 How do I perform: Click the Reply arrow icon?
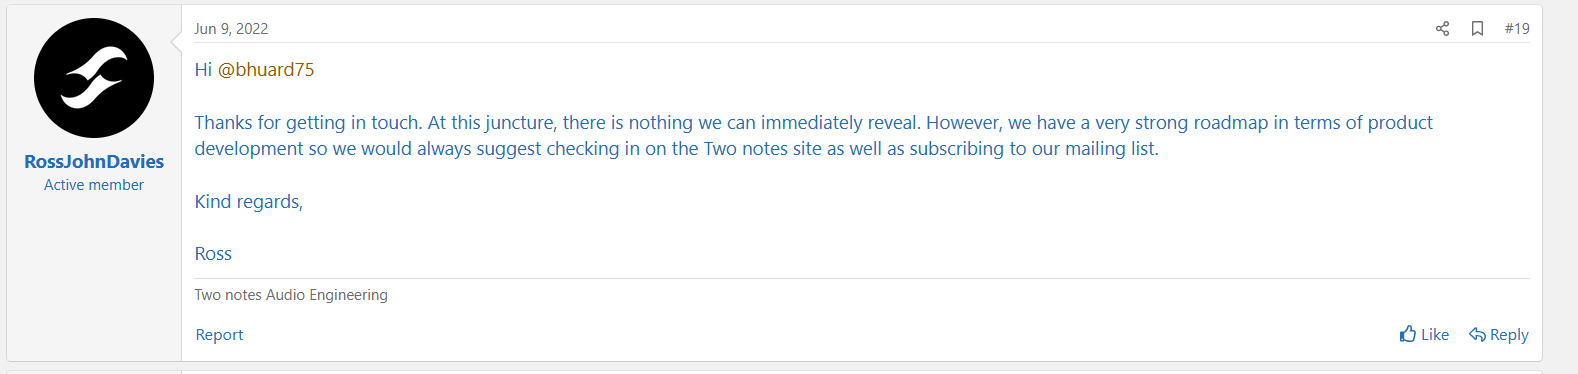click(x=1477, y=334)
